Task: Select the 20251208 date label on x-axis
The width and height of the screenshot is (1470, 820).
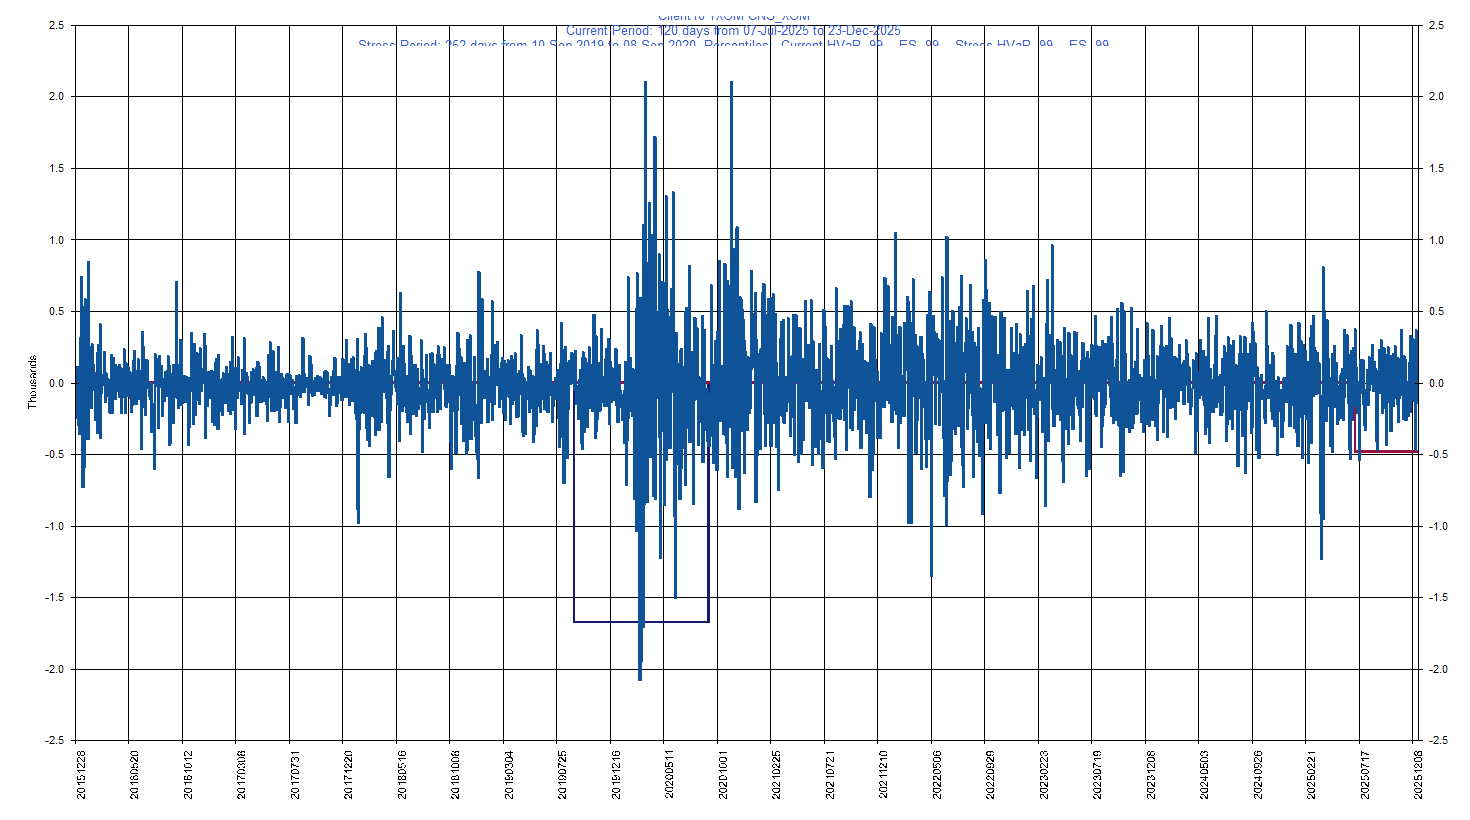Action: click(x=1416, y=776)
